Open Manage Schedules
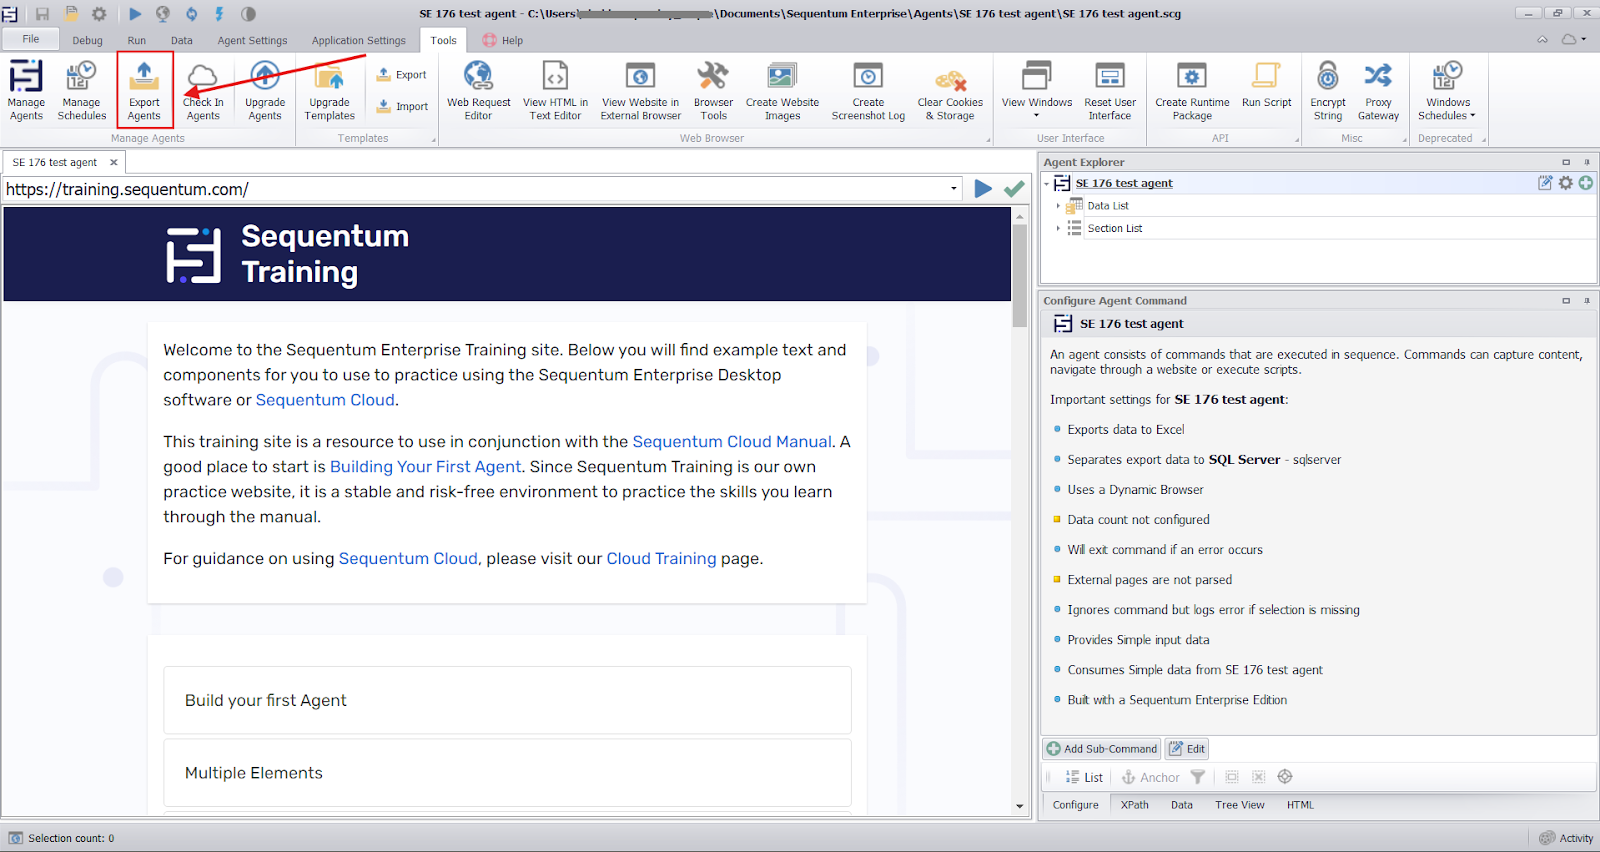The width and height of the screenshot is (1600, 852). 82,90
